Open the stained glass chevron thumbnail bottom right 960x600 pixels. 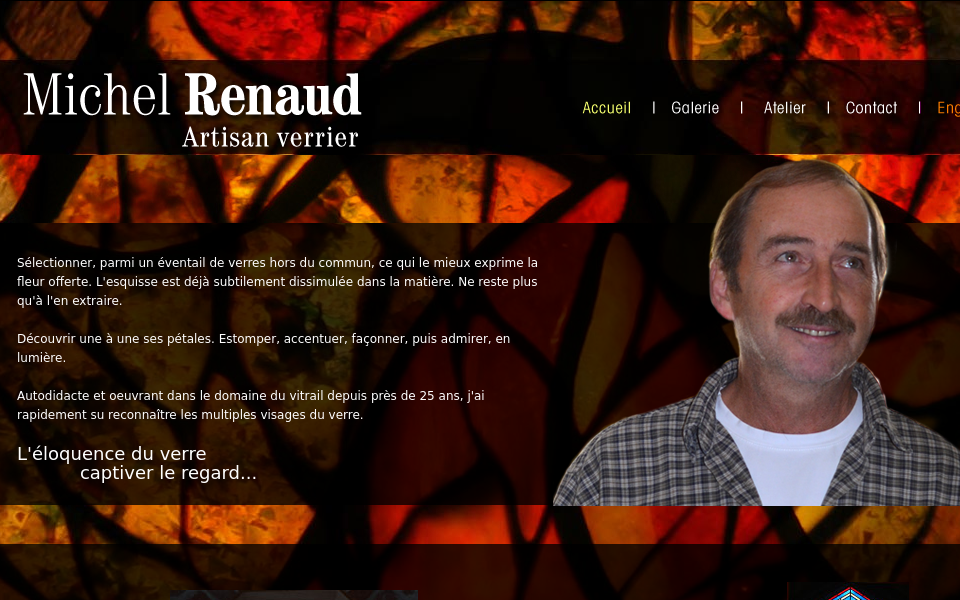click(x=850, y=593)
